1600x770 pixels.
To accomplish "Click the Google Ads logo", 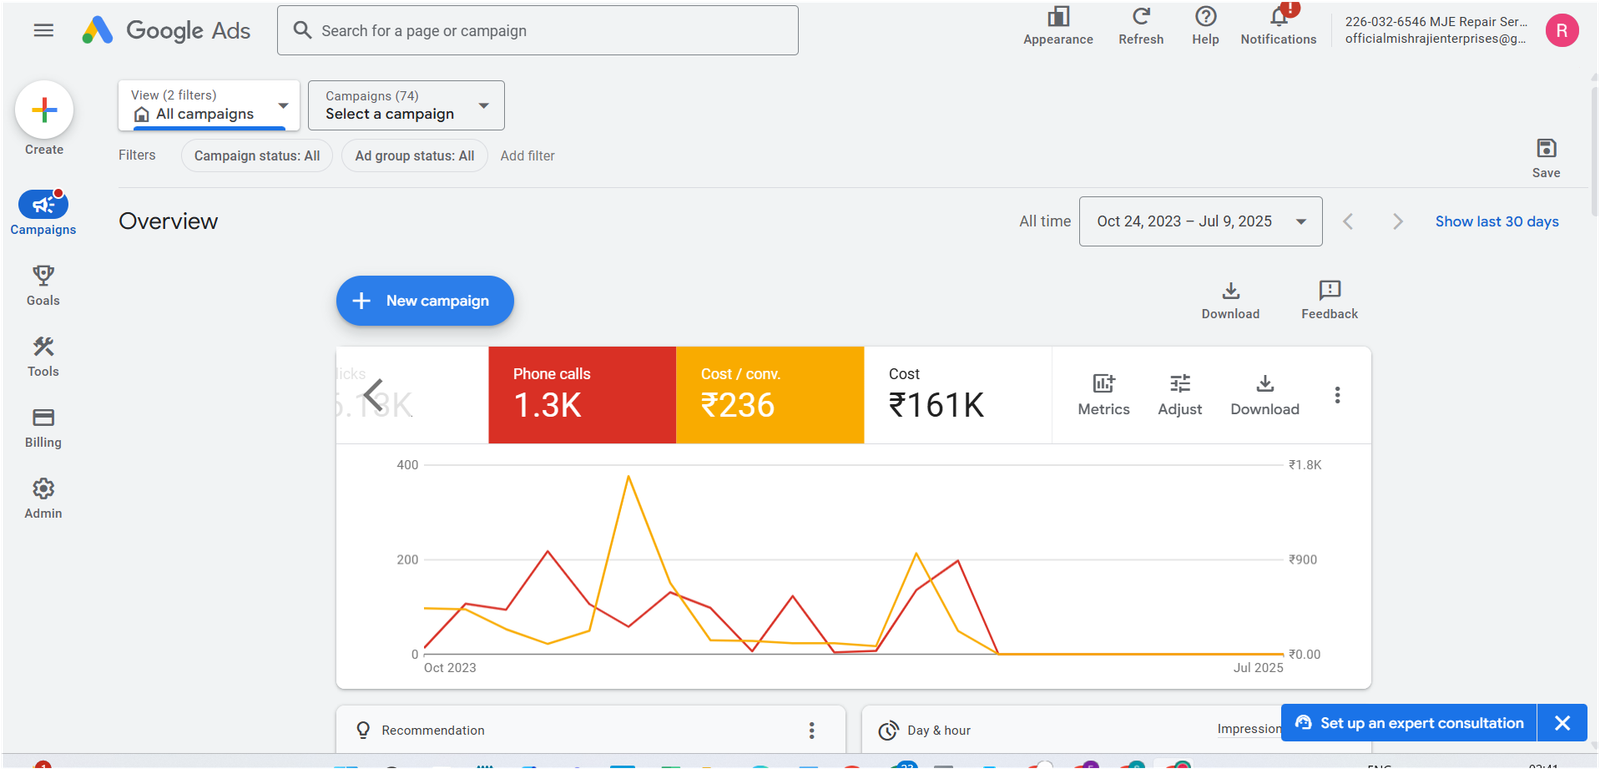I will tap(166, 30).
